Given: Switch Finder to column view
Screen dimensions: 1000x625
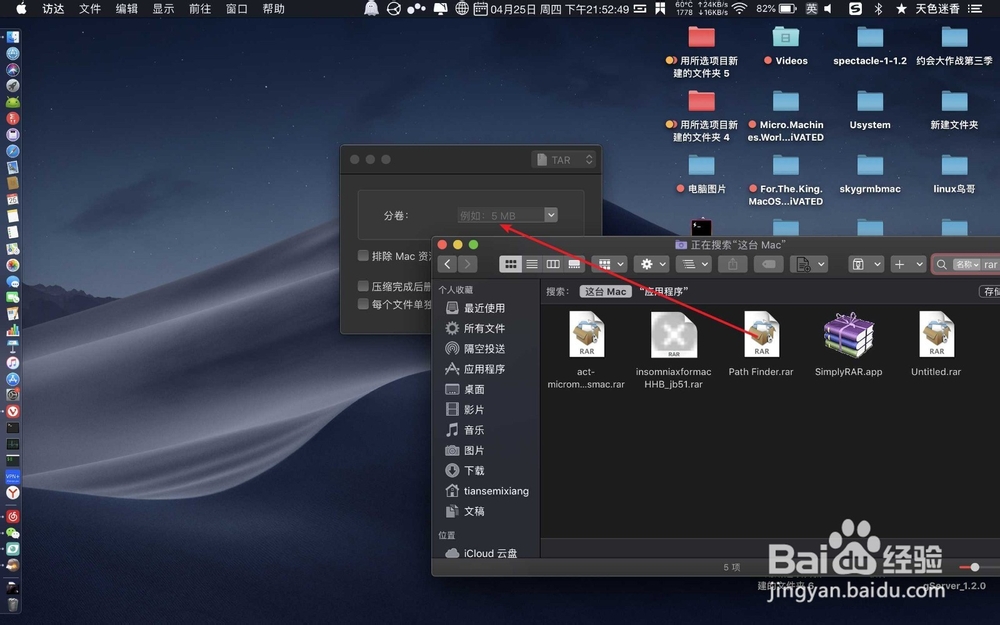Looking at the screenshot, I should (553, 264).
